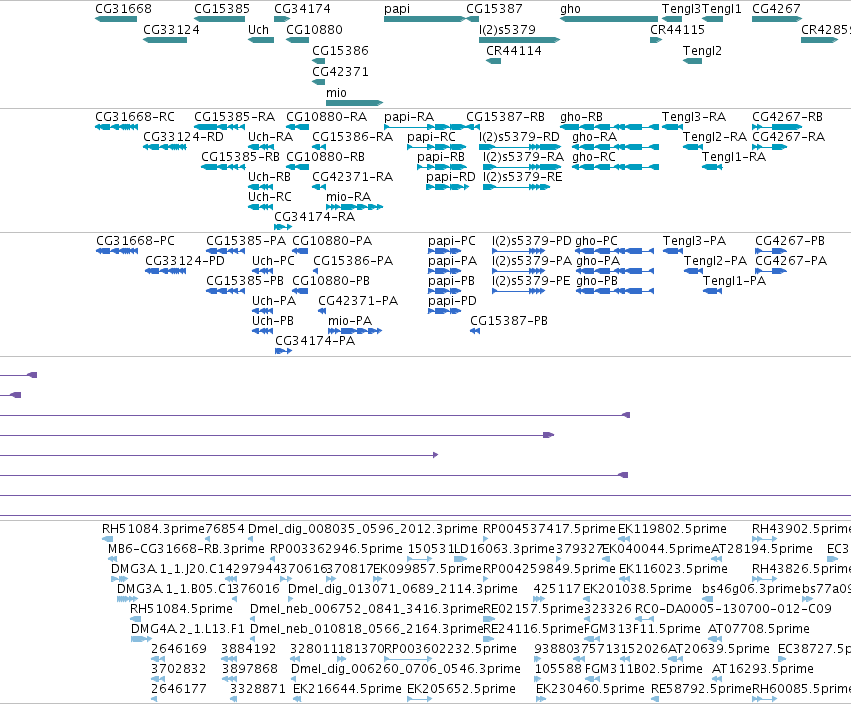Click the CG4267 gene label
851x704 pixels.
click(776, 9)
